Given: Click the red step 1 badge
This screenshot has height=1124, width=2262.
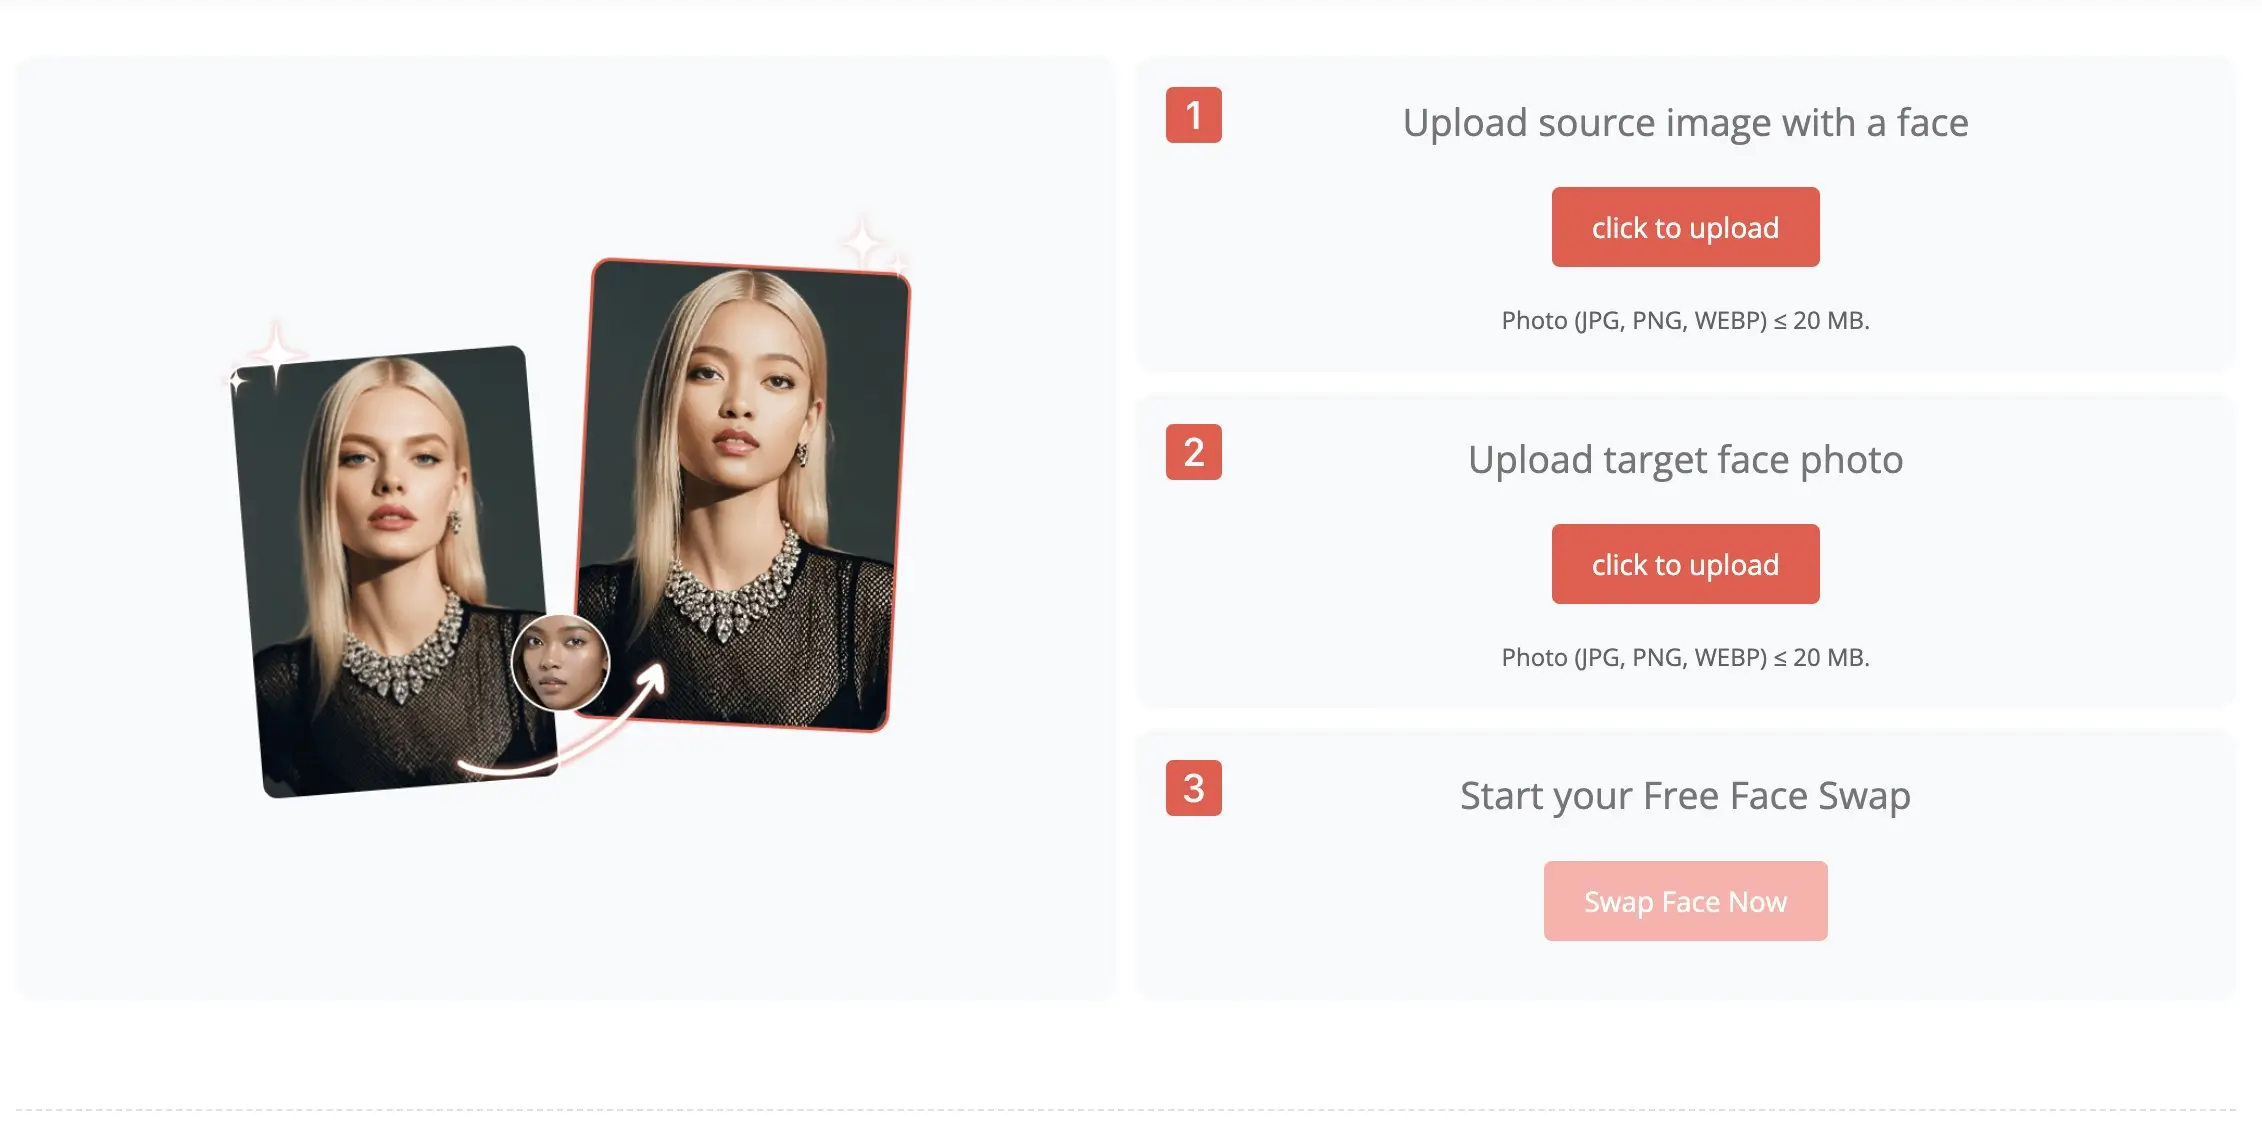Looking at the screenshot, I should 1194,115.
